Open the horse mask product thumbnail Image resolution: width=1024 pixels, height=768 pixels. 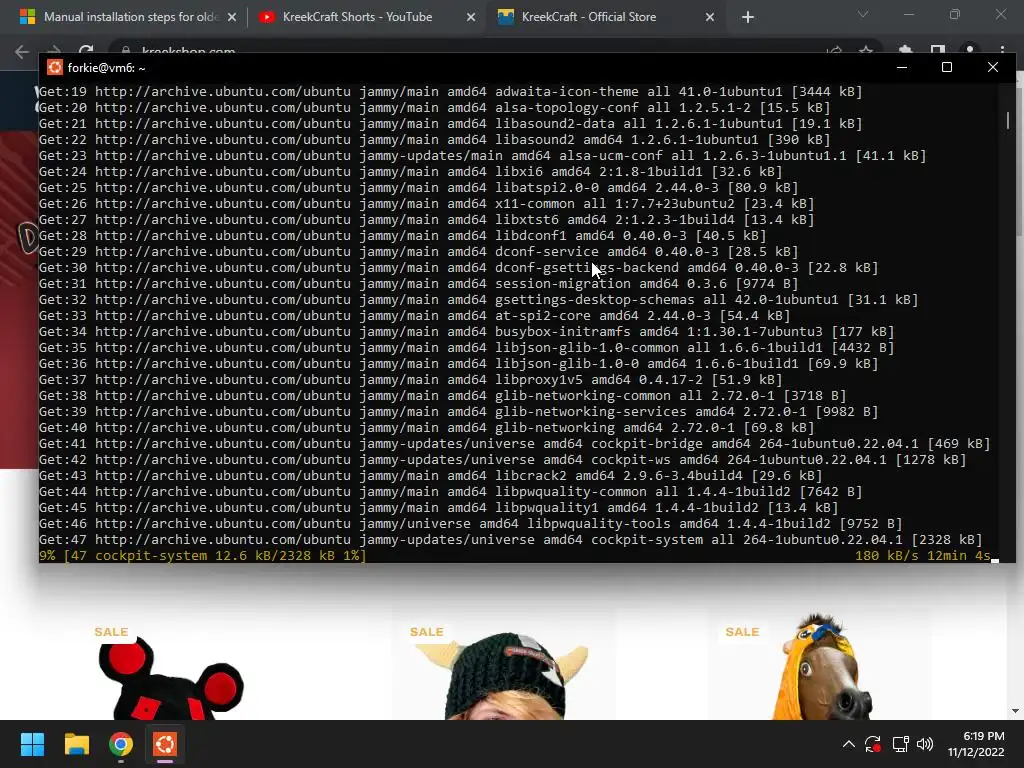point(824,666)
